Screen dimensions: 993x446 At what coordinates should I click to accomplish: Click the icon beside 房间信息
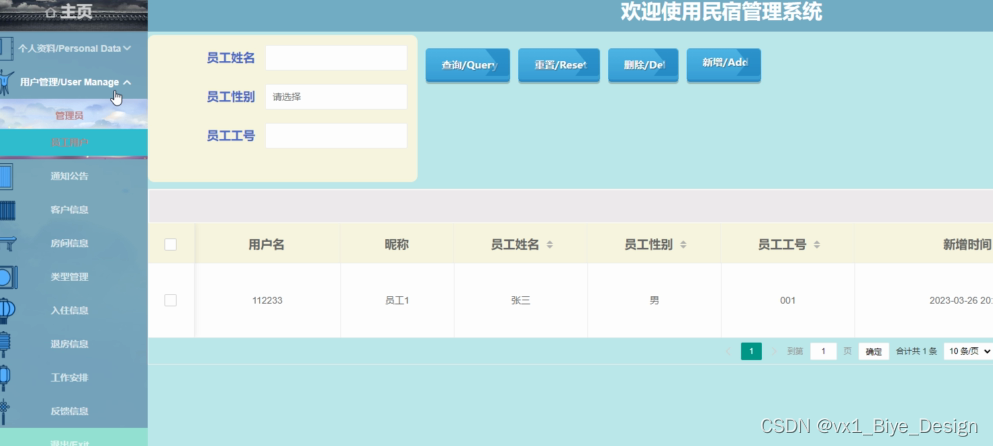tap(8, 244)
